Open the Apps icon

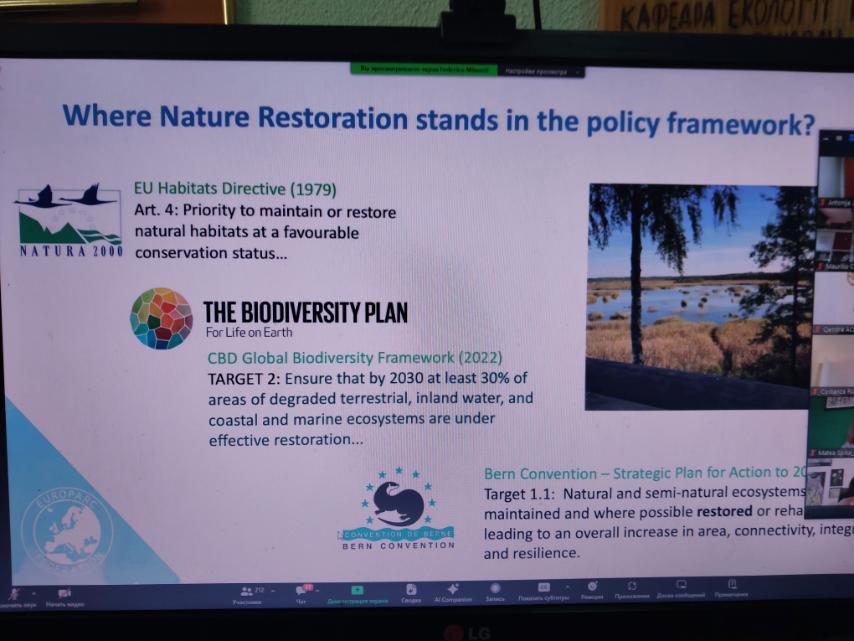coord(632,586)
